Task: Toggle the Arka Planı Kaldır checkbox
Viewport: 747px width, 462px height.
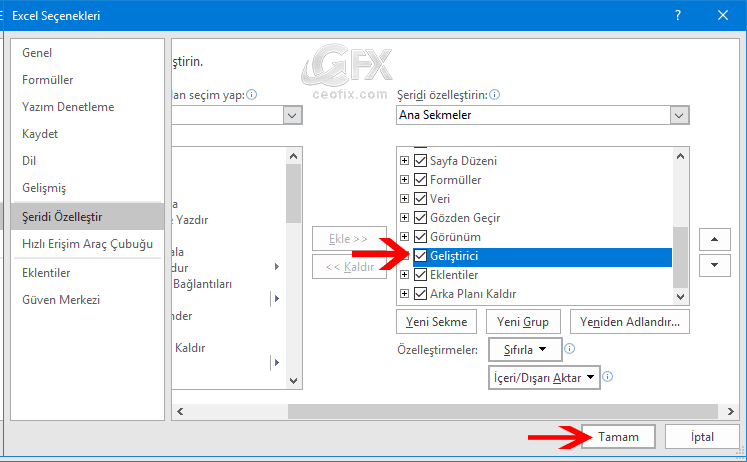Action: click(x=420, y=294)
